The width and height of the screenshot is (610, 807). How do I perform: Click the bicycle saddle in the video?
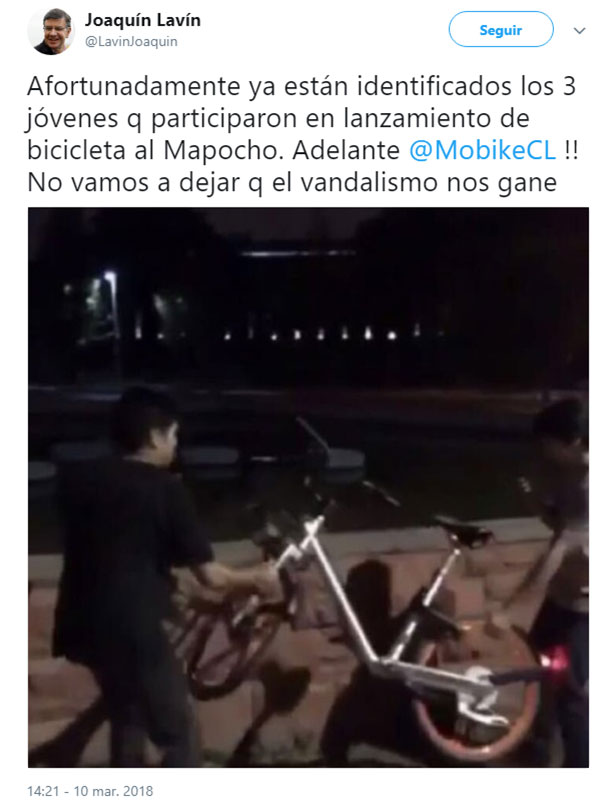(462, 532)
